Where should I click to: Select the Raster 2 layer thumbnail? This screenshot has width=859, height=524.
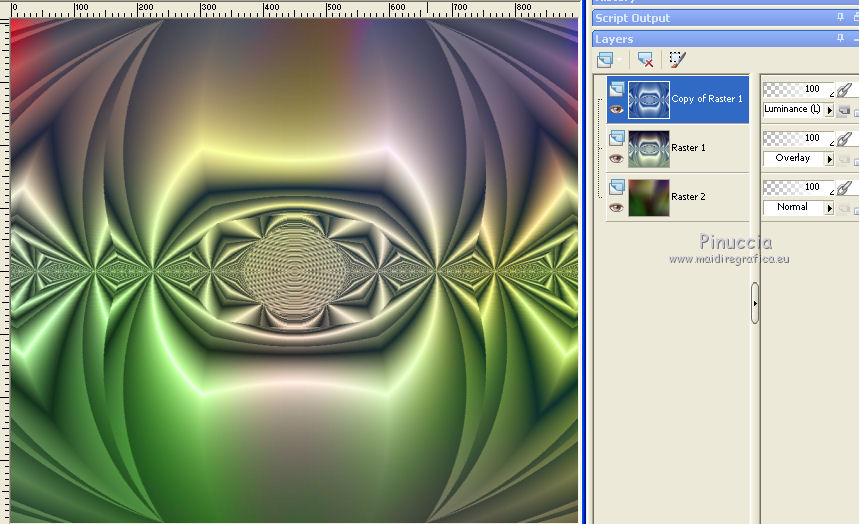click(649, 197)
